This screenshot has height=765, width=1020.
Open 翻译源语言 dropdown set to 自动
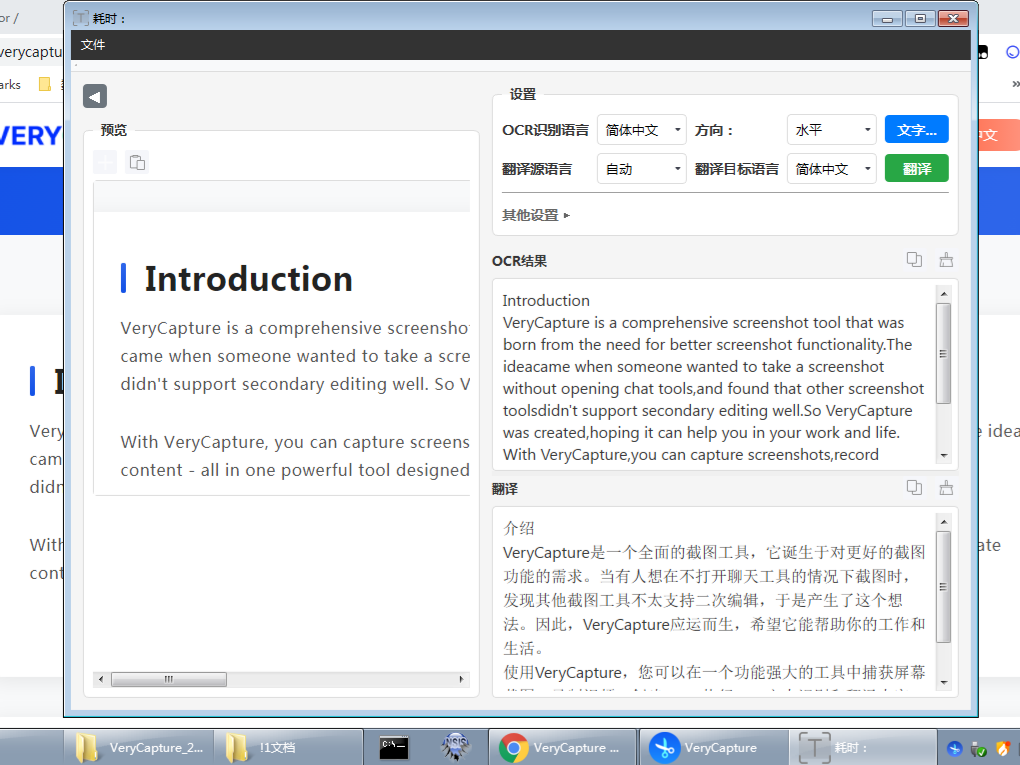point(641,169)
